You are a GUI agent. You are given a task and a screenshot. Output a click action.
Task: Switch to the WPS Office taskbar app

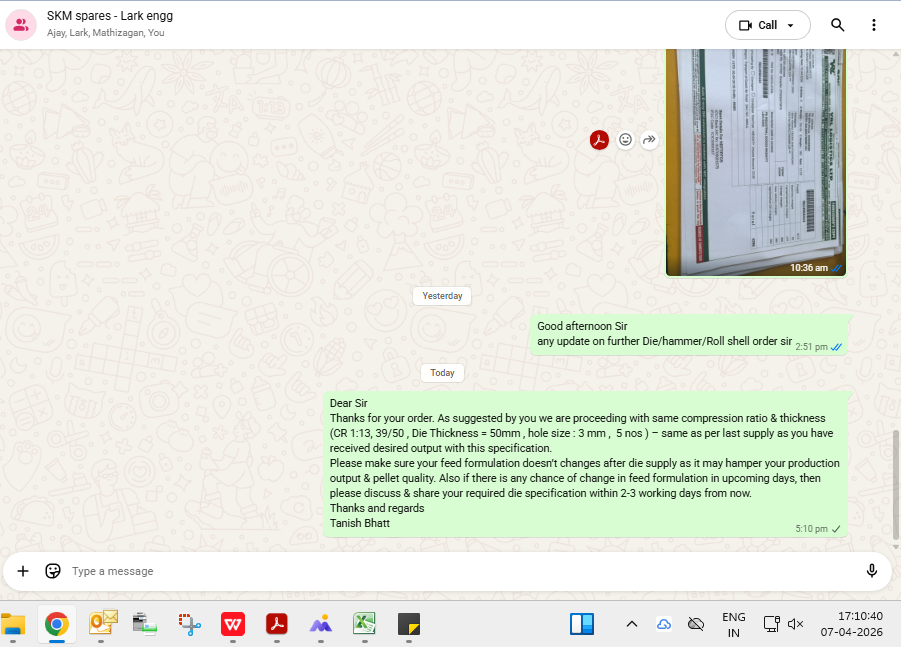click(233, 624)
